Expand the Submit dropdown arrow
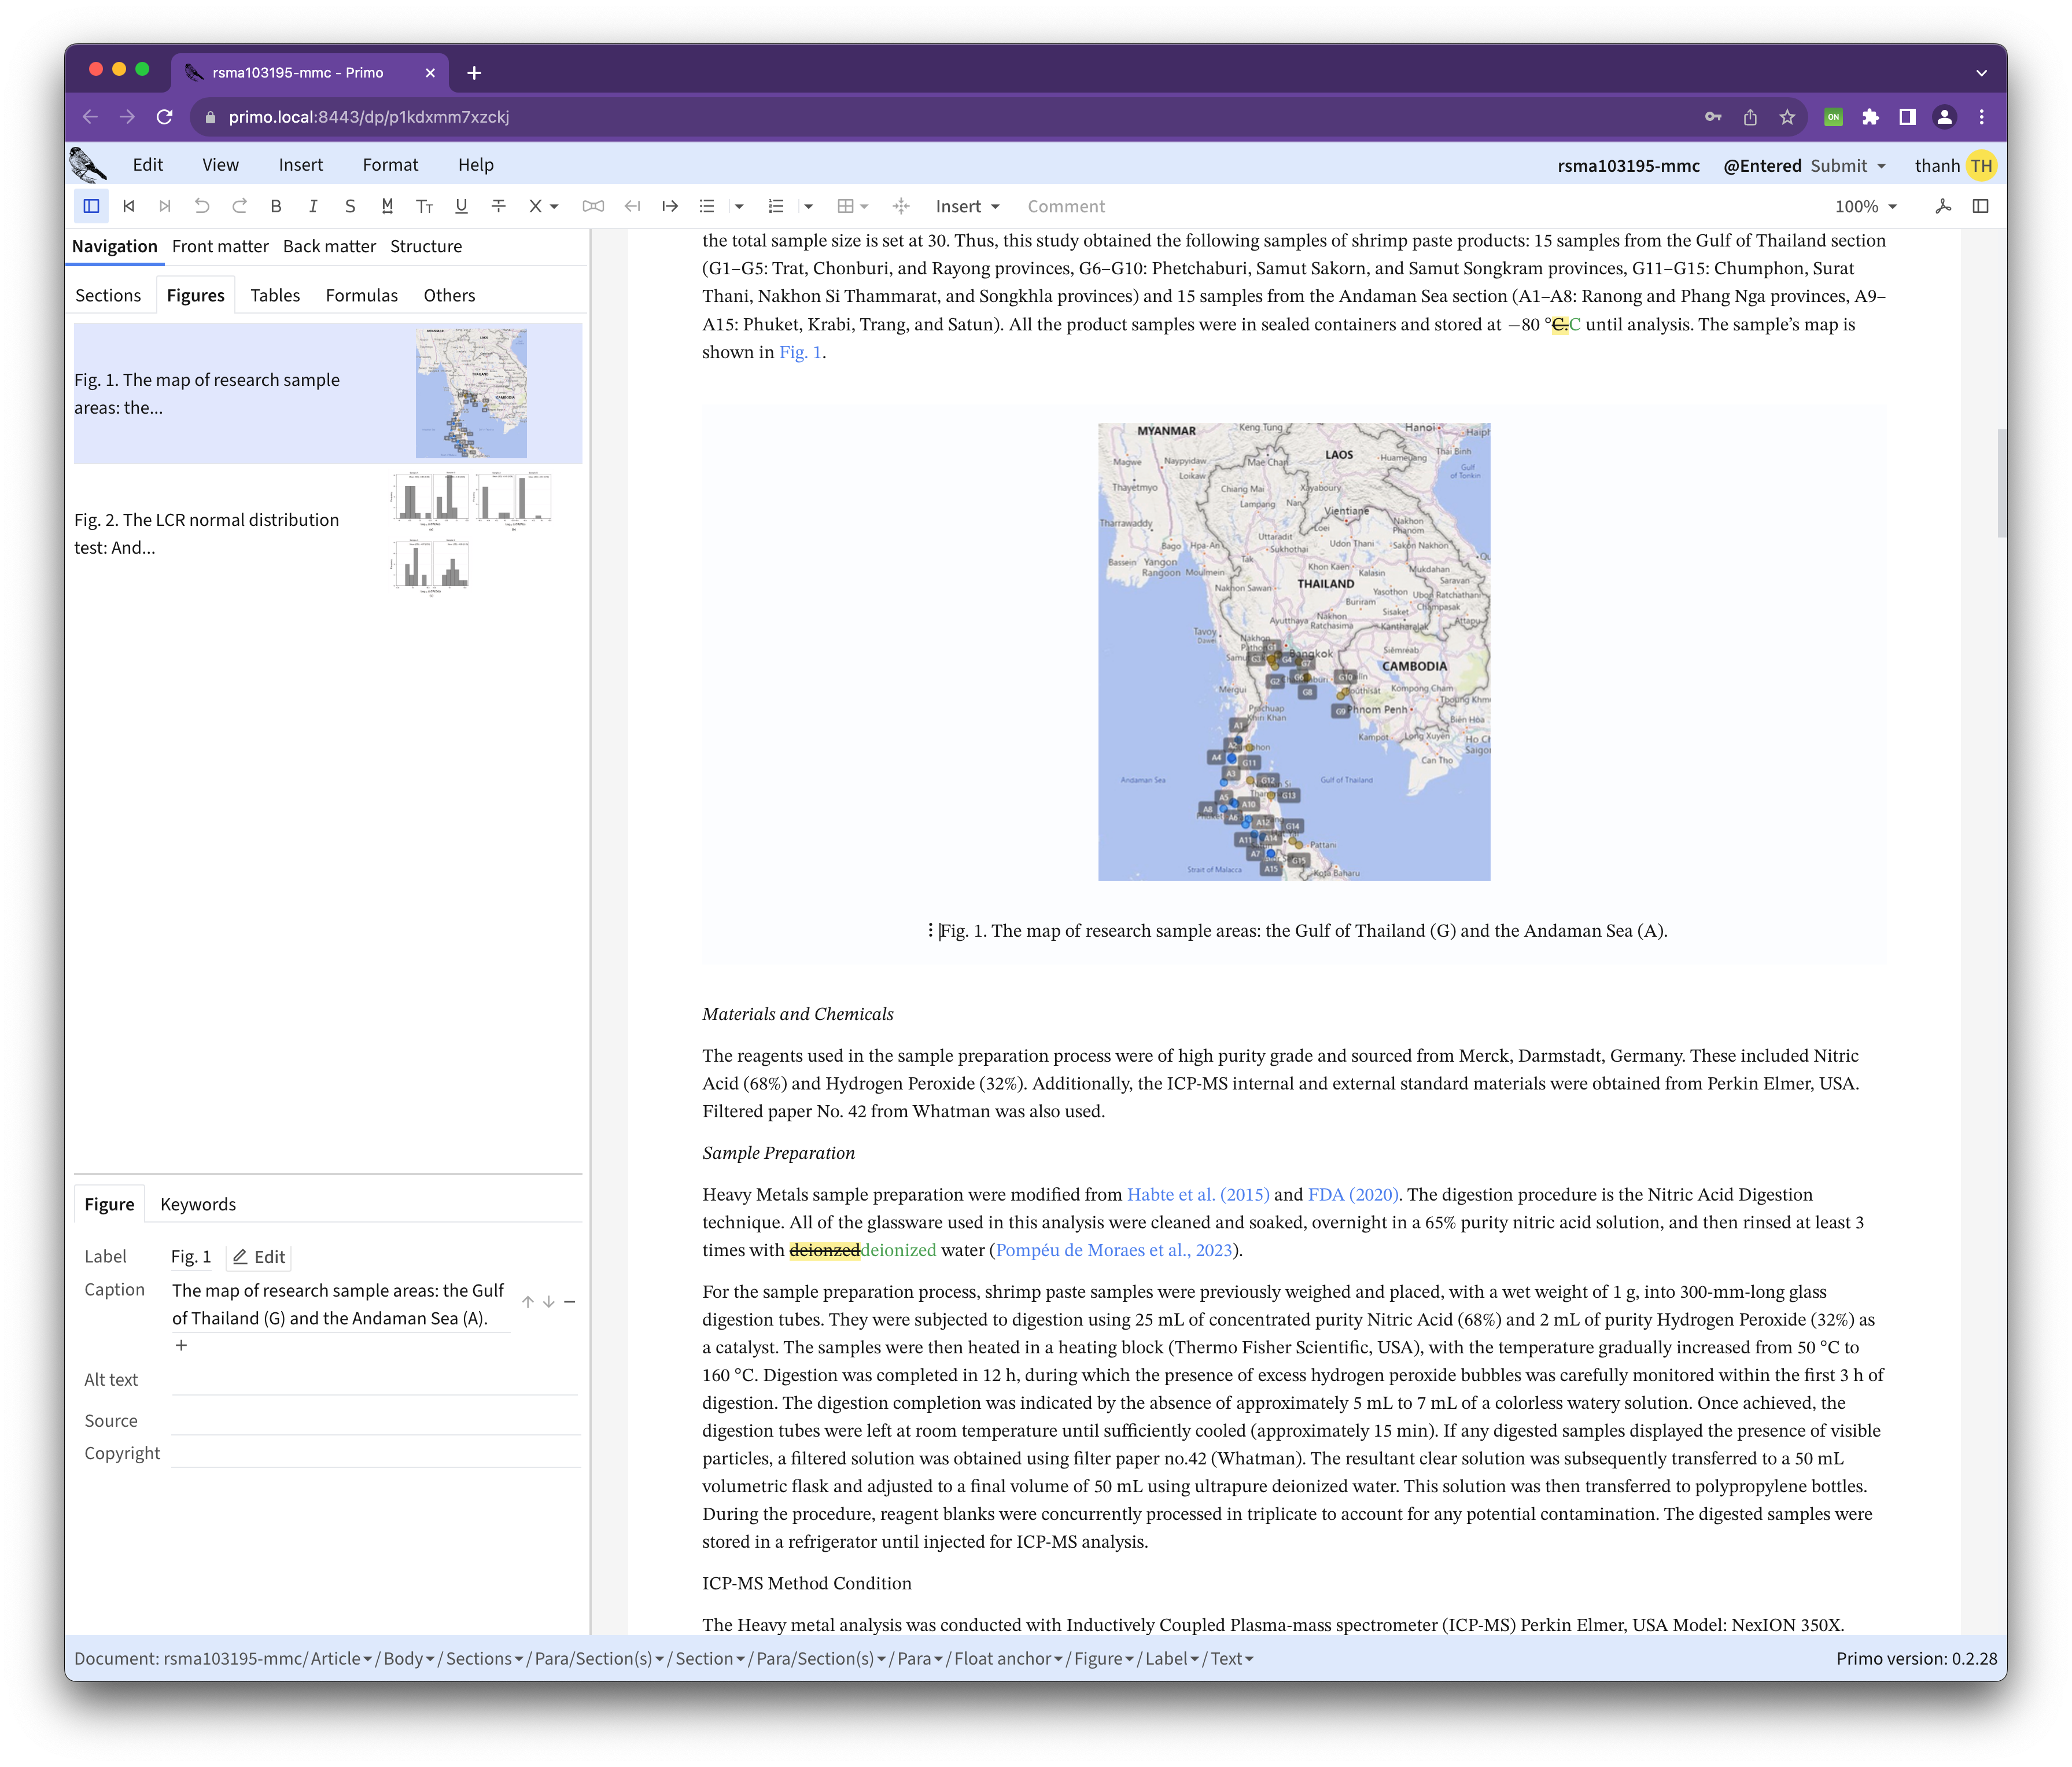2072x1767 pixels. click(1882, 166)
